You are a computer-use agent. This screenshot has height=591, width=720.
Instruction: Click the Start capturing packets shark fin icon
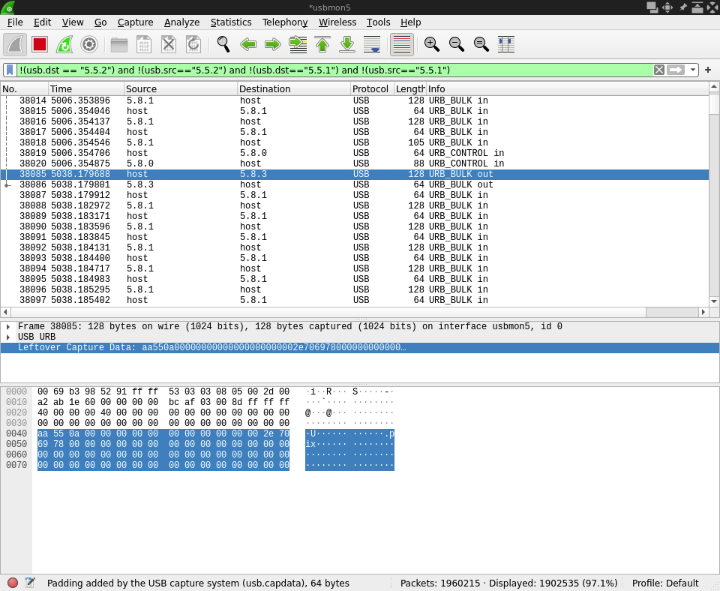click(x=15, y=45)
